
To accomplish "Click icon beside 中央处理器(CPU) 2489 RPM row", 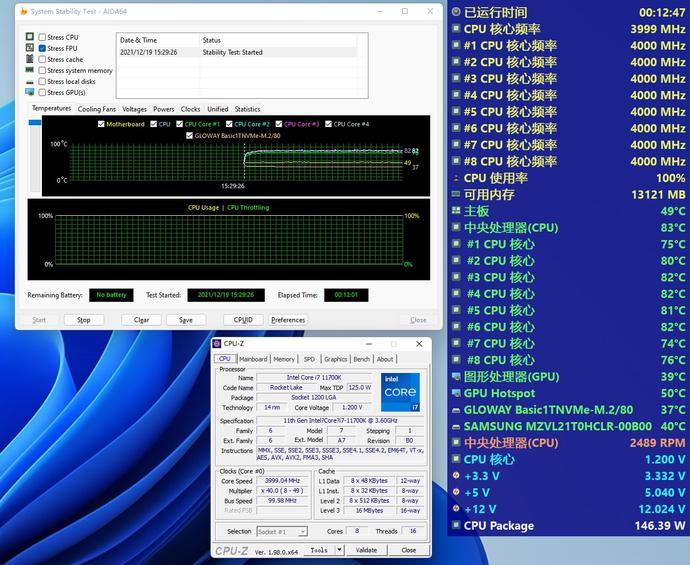I will coord(456,443).
